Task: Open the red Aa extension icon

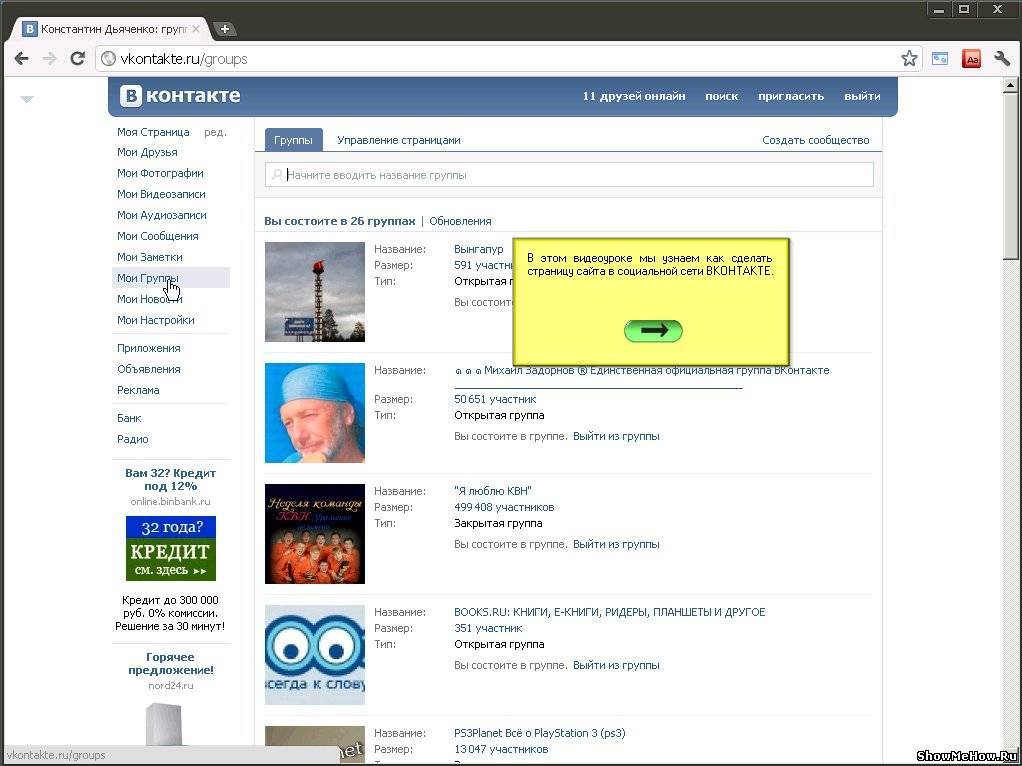Action: click(971, 59)
